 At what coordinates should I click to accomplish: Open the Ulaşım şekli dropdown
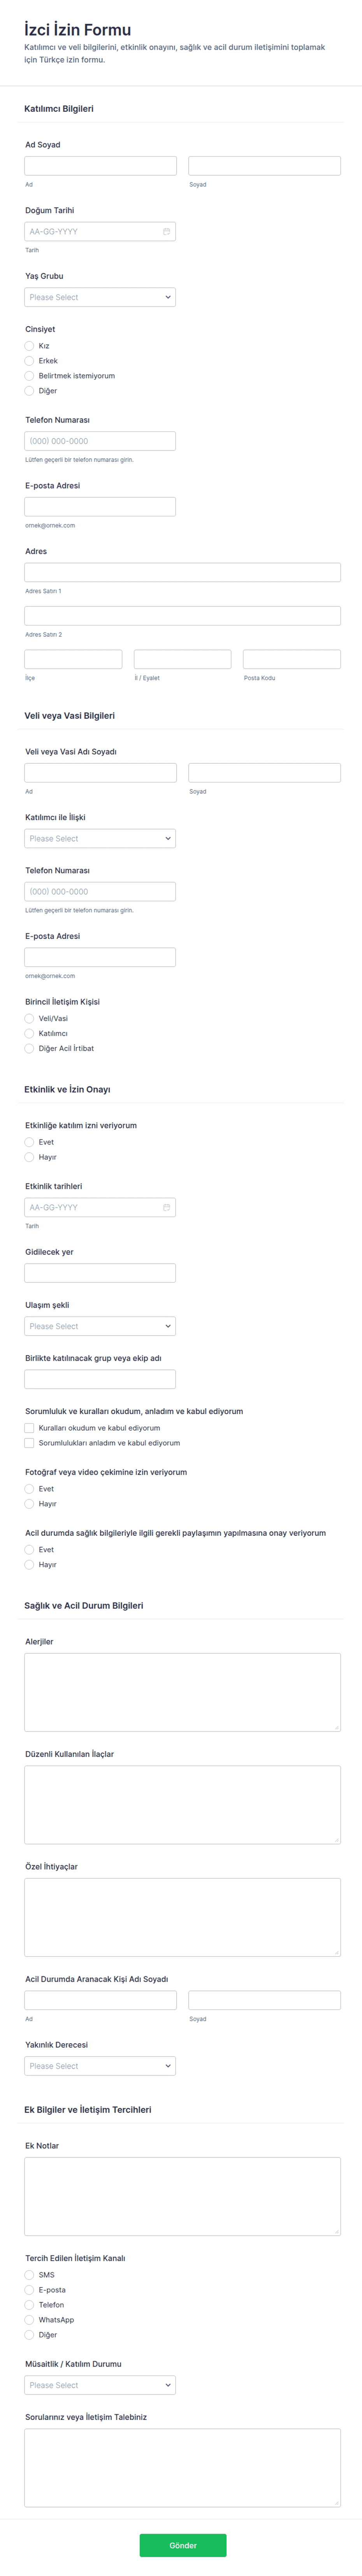(x=100, y=1326)
